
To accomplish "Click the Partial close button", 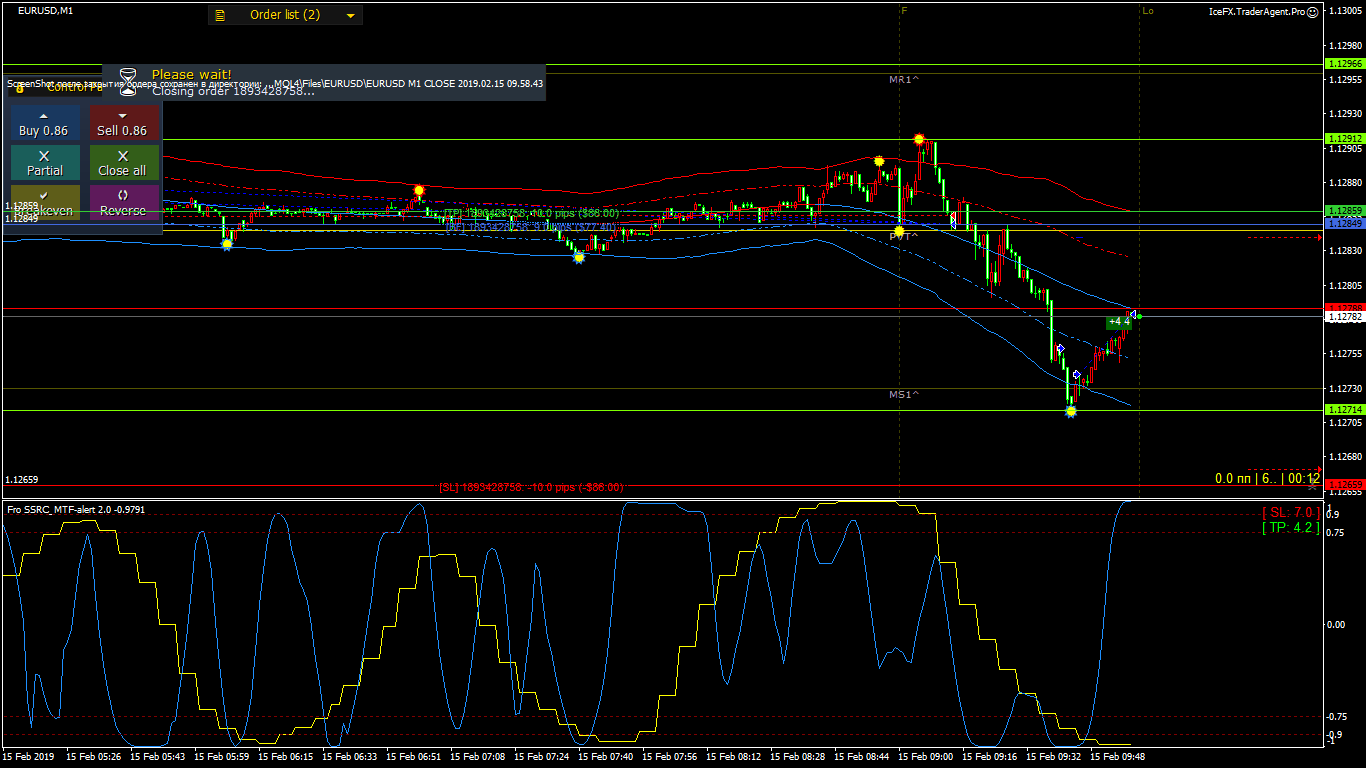I will (45, 163).
